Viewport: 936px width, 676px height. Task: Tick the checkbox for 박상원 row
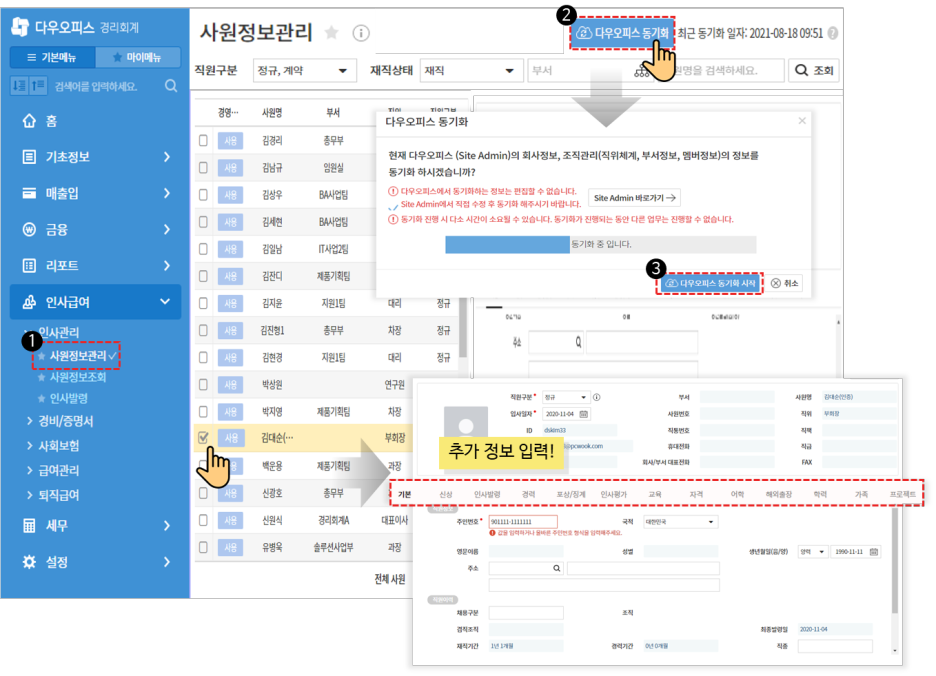(x=204, y=385)
